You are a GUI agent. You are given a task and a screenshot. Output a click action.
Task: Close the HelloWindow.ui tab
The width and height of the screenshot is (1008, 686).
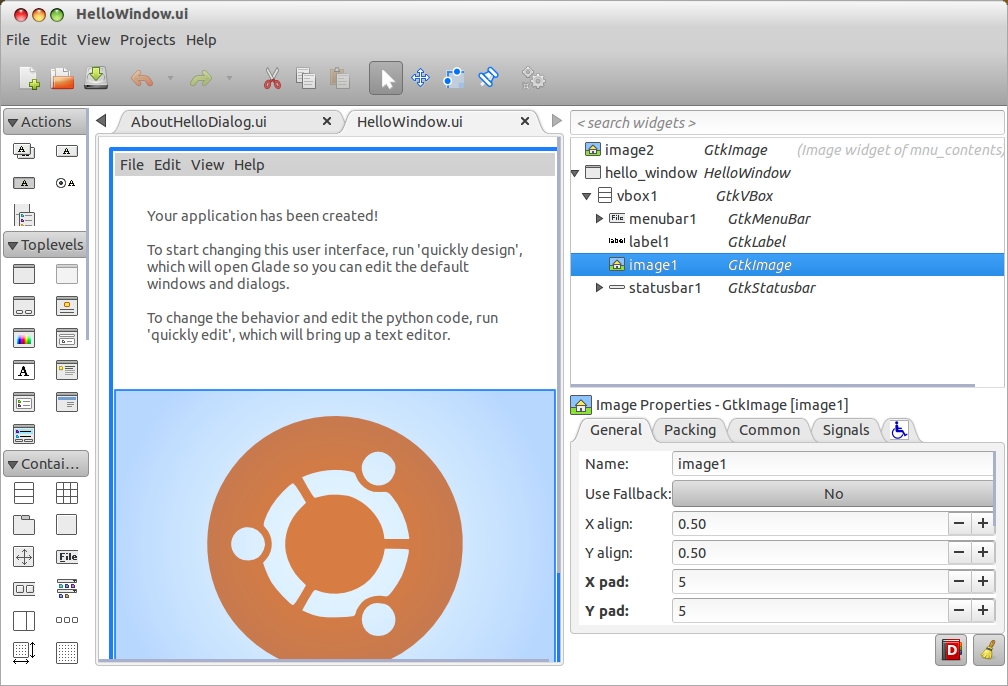(525, 121)
